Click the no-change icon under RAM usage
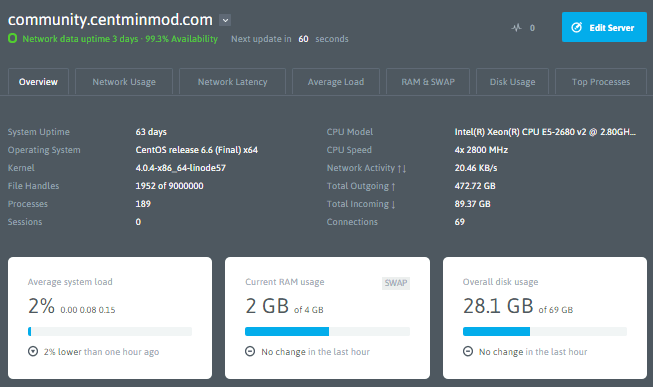 pyautogui.click(x=250, y=352)
